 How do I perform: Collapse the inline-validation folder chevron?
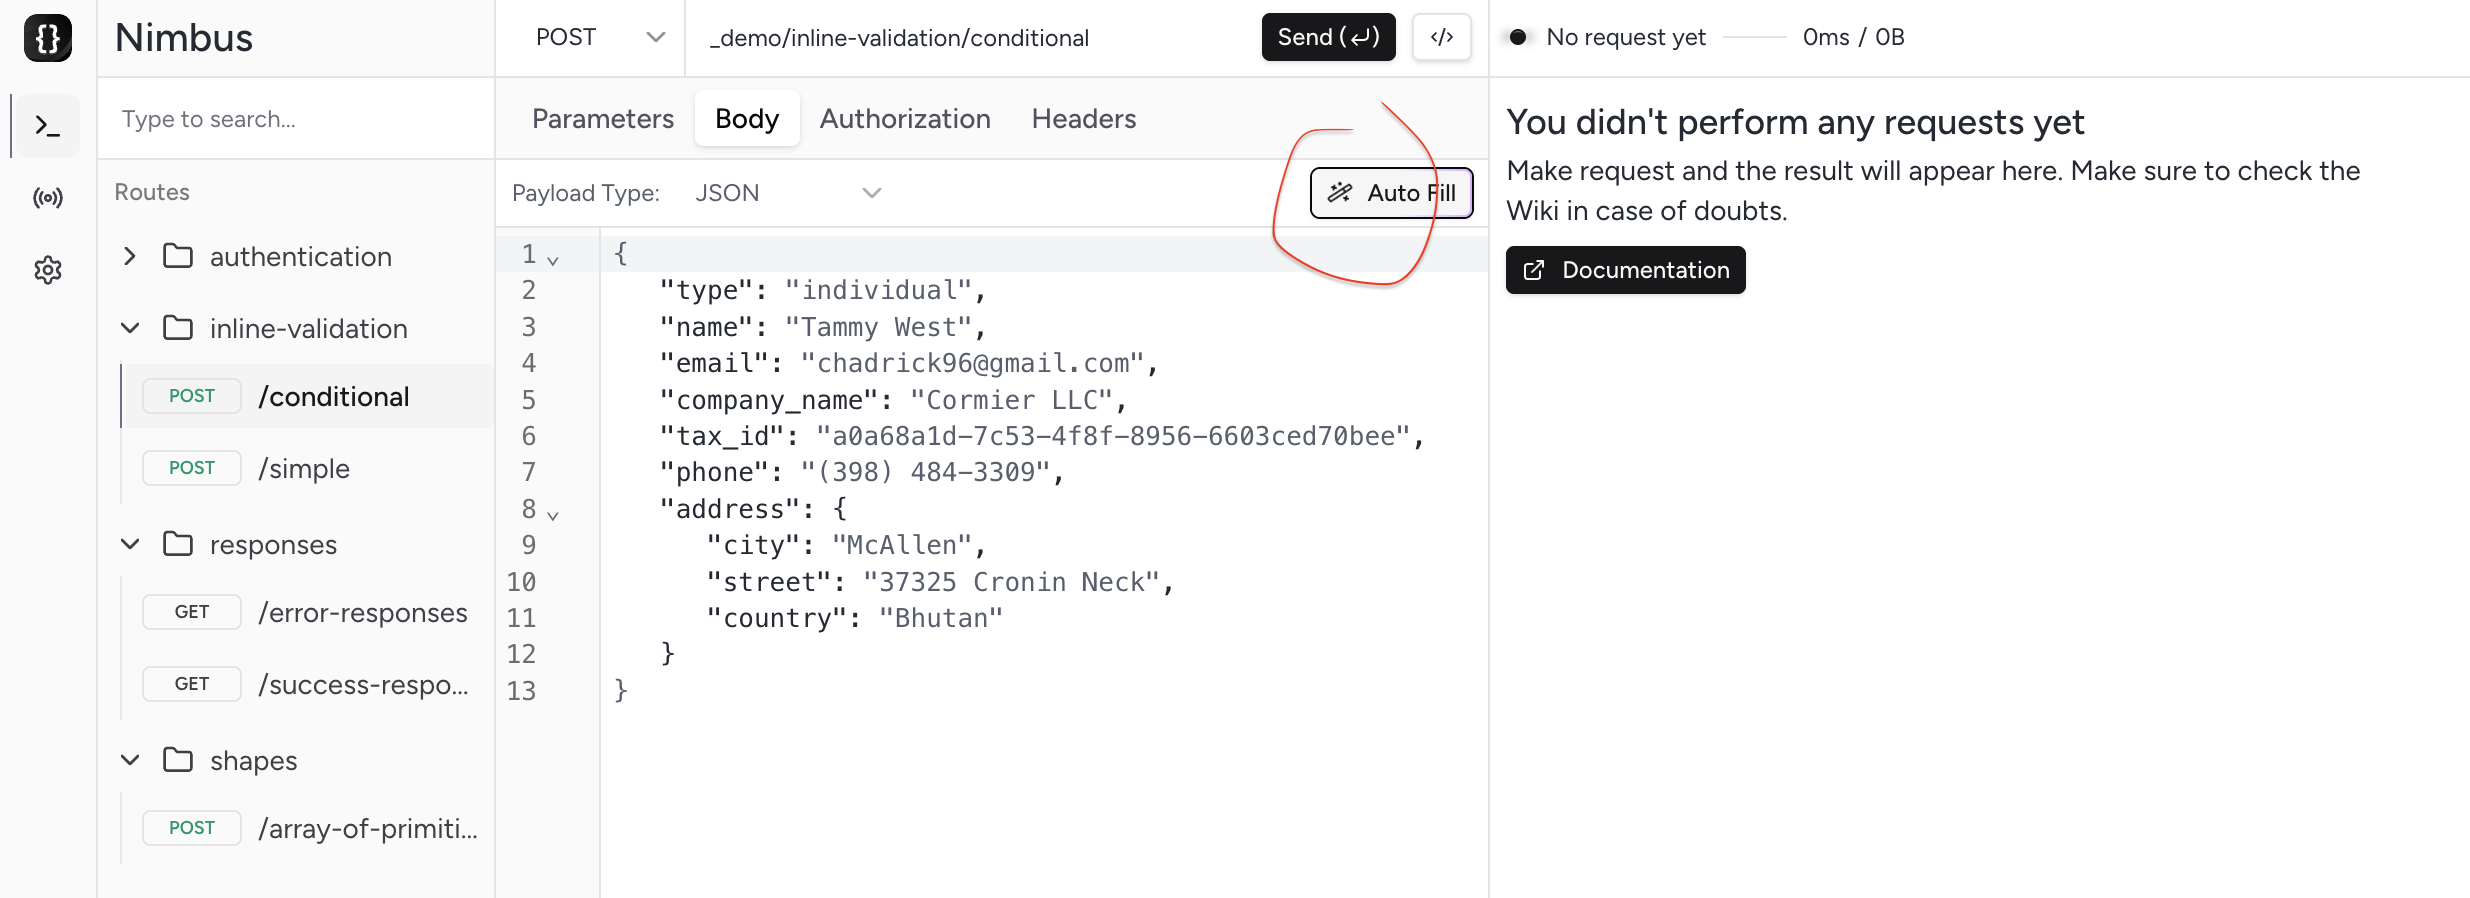pos(130,328)
